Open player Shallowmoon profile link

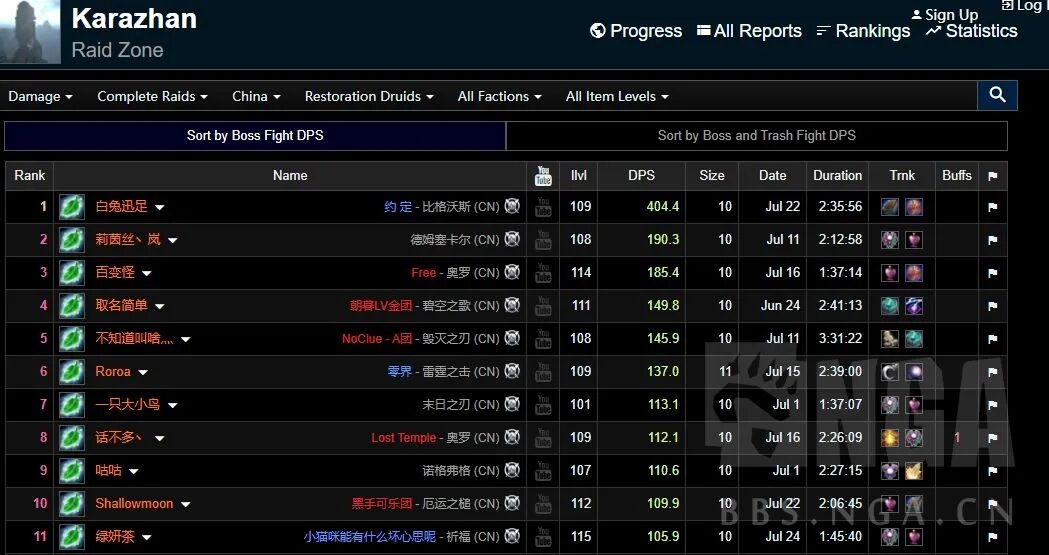[x=134, y=504]
